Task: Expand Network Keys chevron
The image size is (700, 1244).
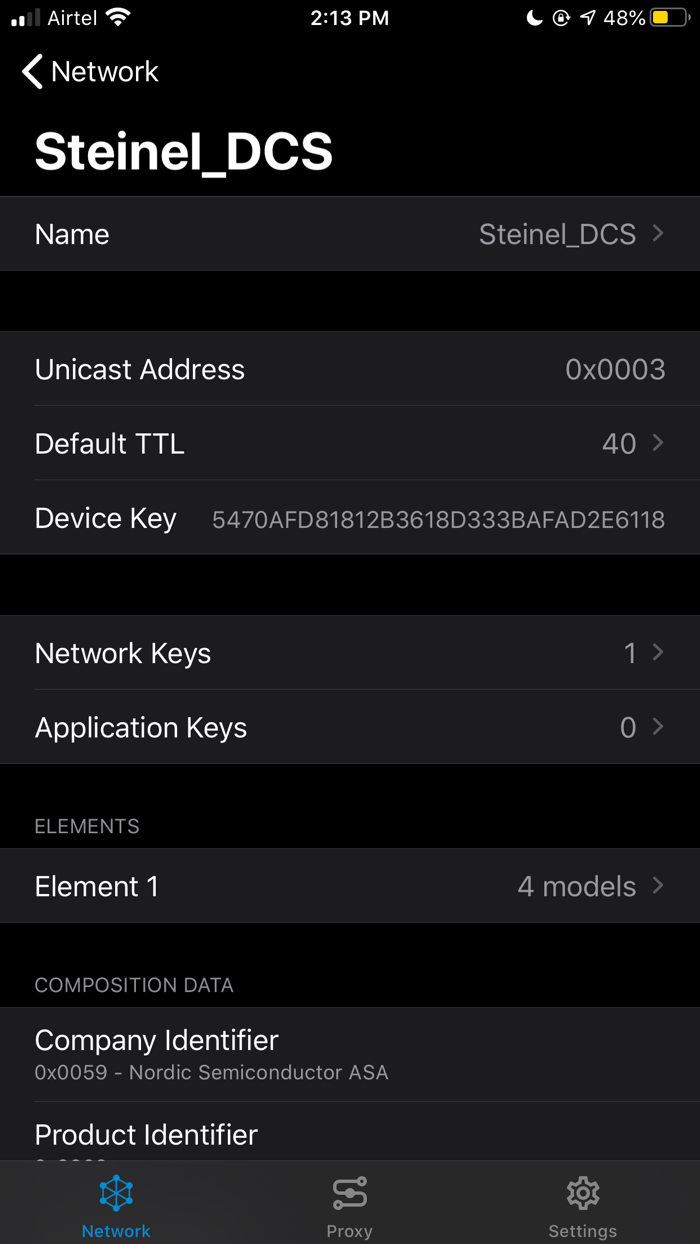Action: tap(658, 652)
